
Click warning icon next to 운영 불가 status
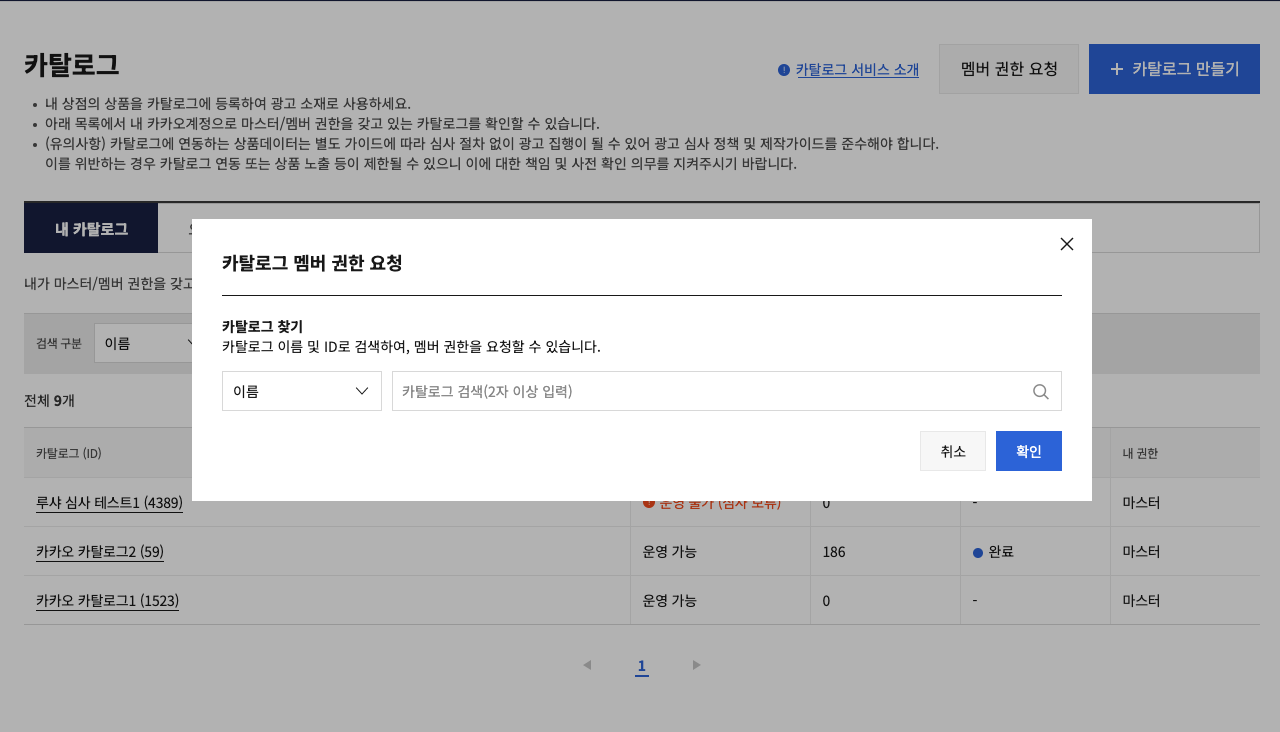pos(648,504)
